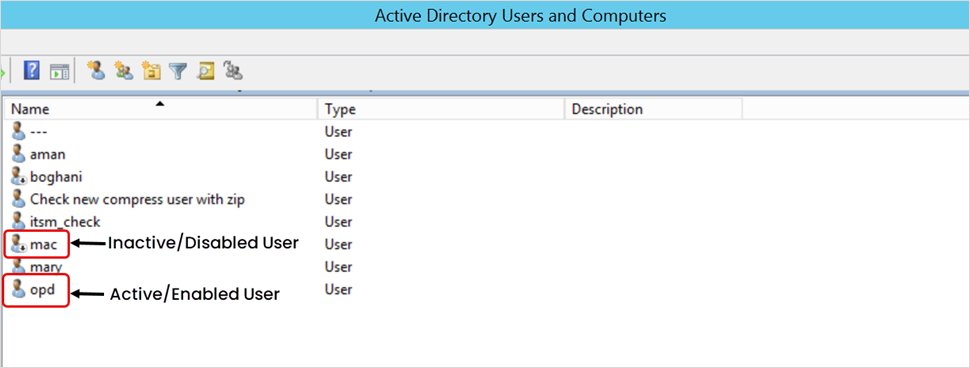Select 'Check new compress user with zip'
The height and width of the screenshot is (368, 970).
point(137,199)
